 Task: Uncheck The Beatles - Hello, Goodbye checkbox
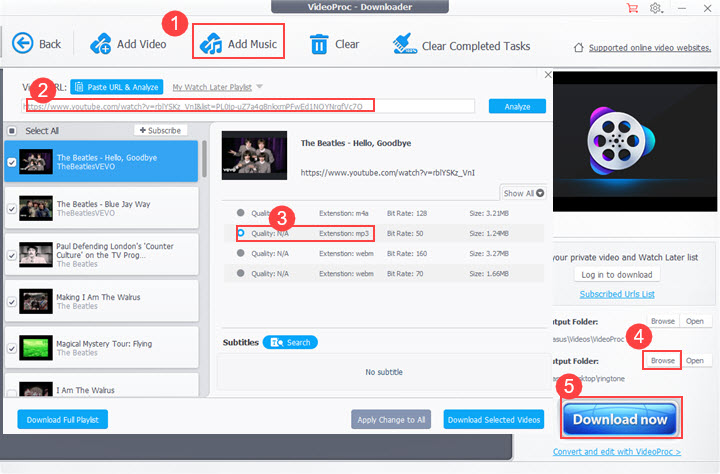pyautogui.click(x=12, y=162)
